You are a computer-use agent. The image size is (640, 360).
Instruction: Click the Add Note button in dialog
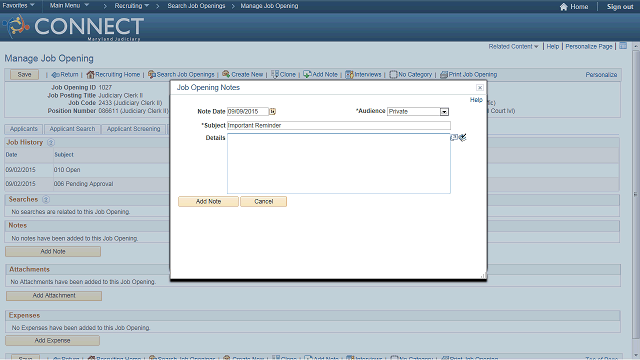208,201
